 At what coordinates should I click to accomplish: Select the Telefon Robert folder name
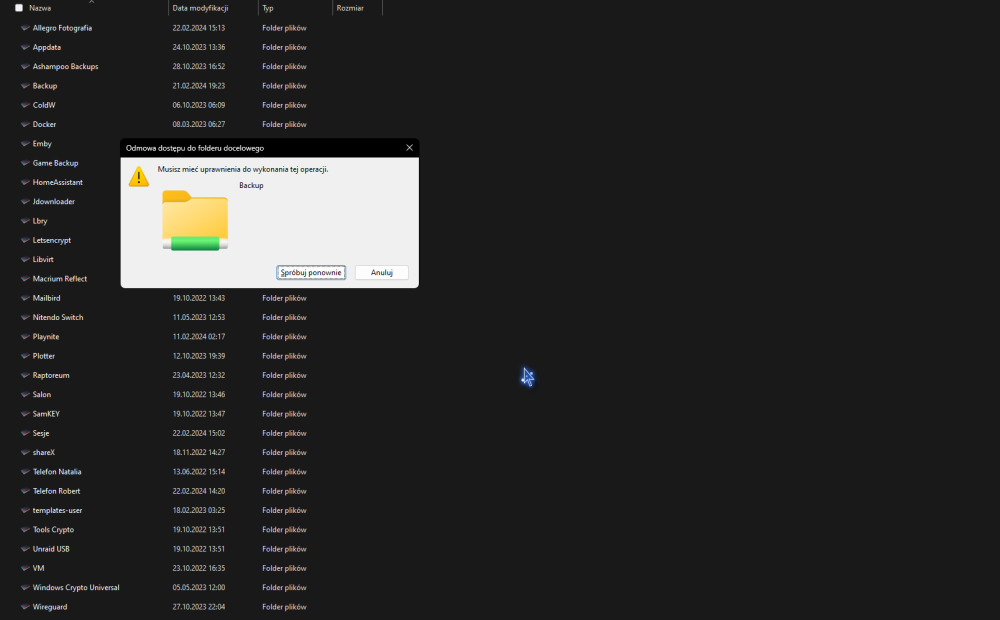(x=56, y=491)
